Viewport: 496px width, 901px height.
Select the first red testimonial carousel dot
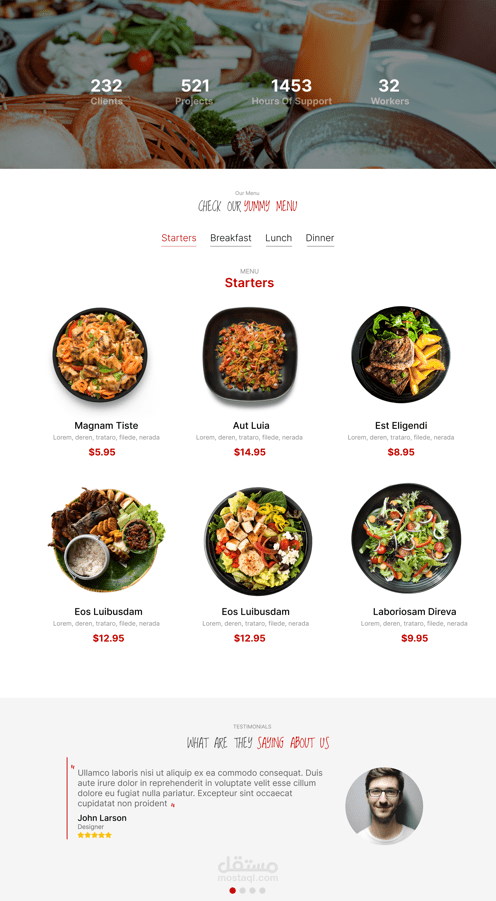[232, 890]
